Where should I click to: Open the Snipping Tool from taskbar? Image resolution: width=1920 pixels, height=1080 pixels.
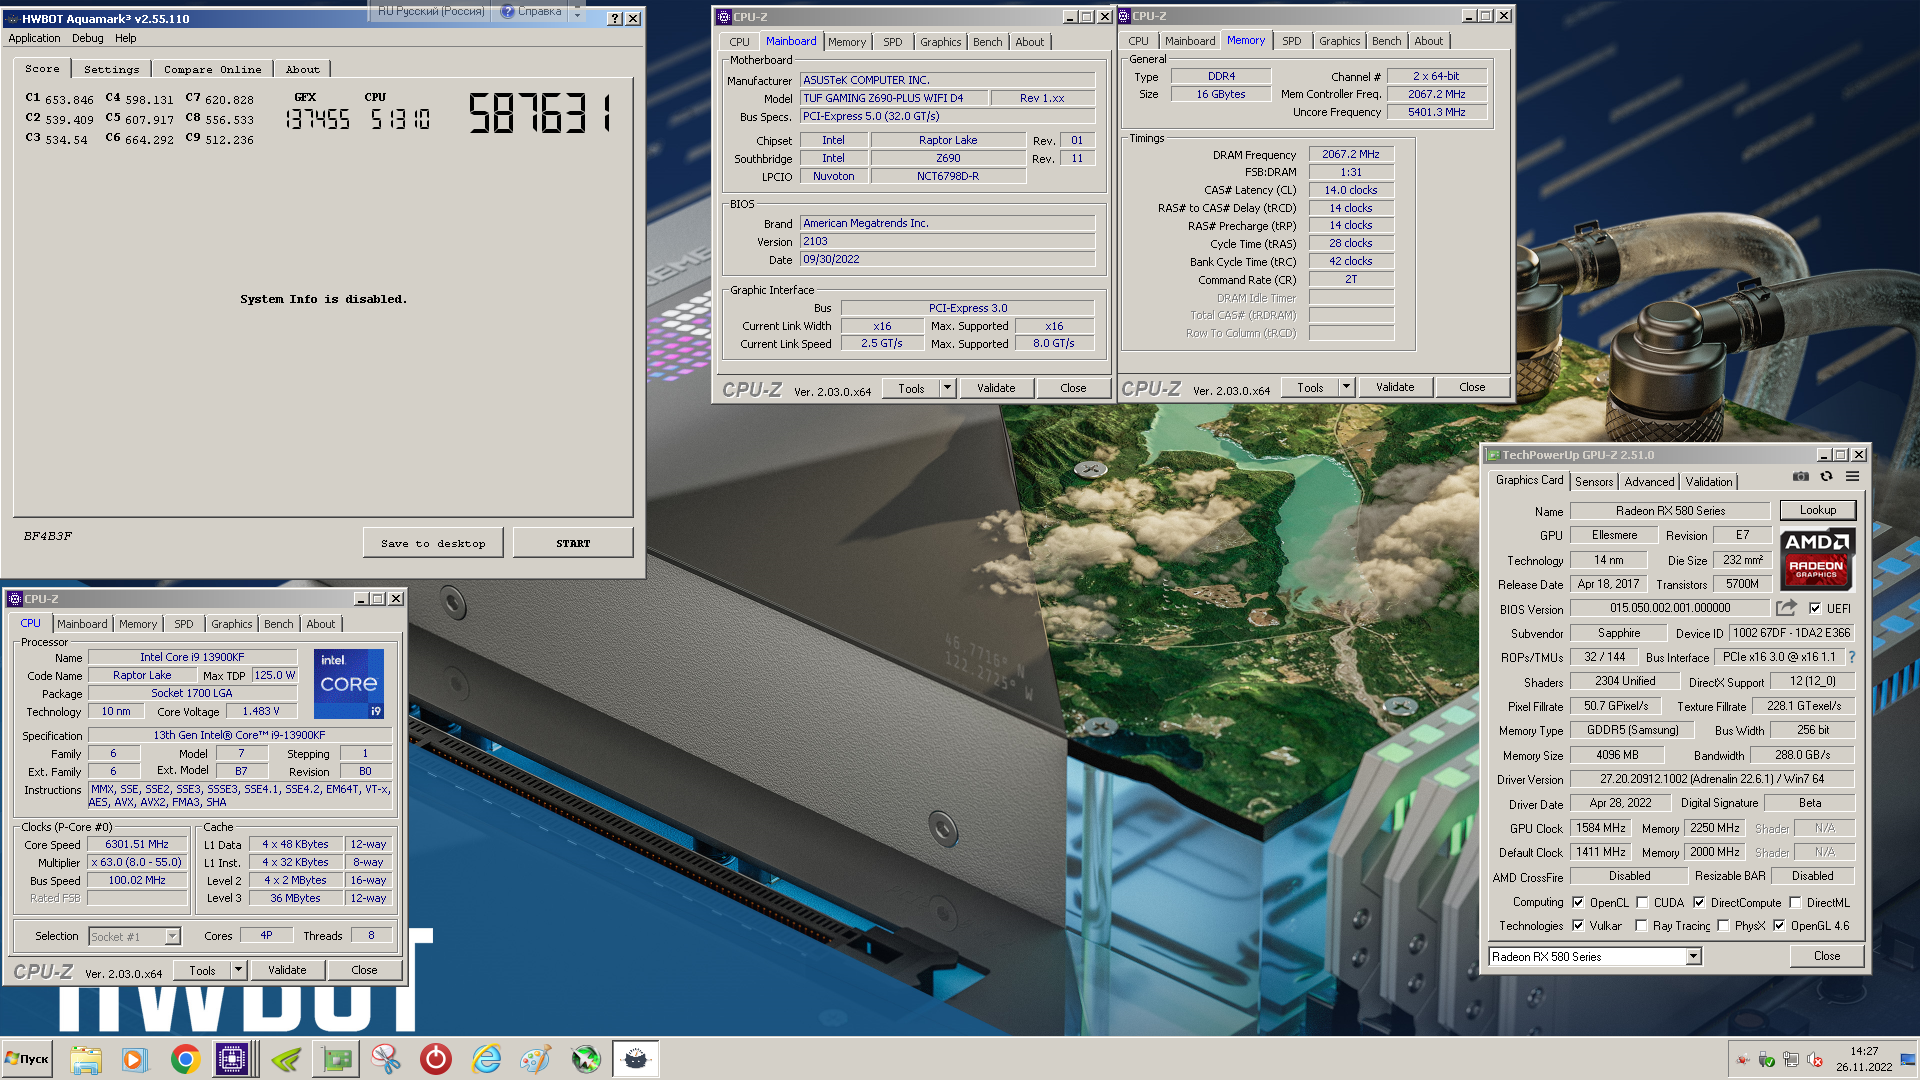[386, 1059]
